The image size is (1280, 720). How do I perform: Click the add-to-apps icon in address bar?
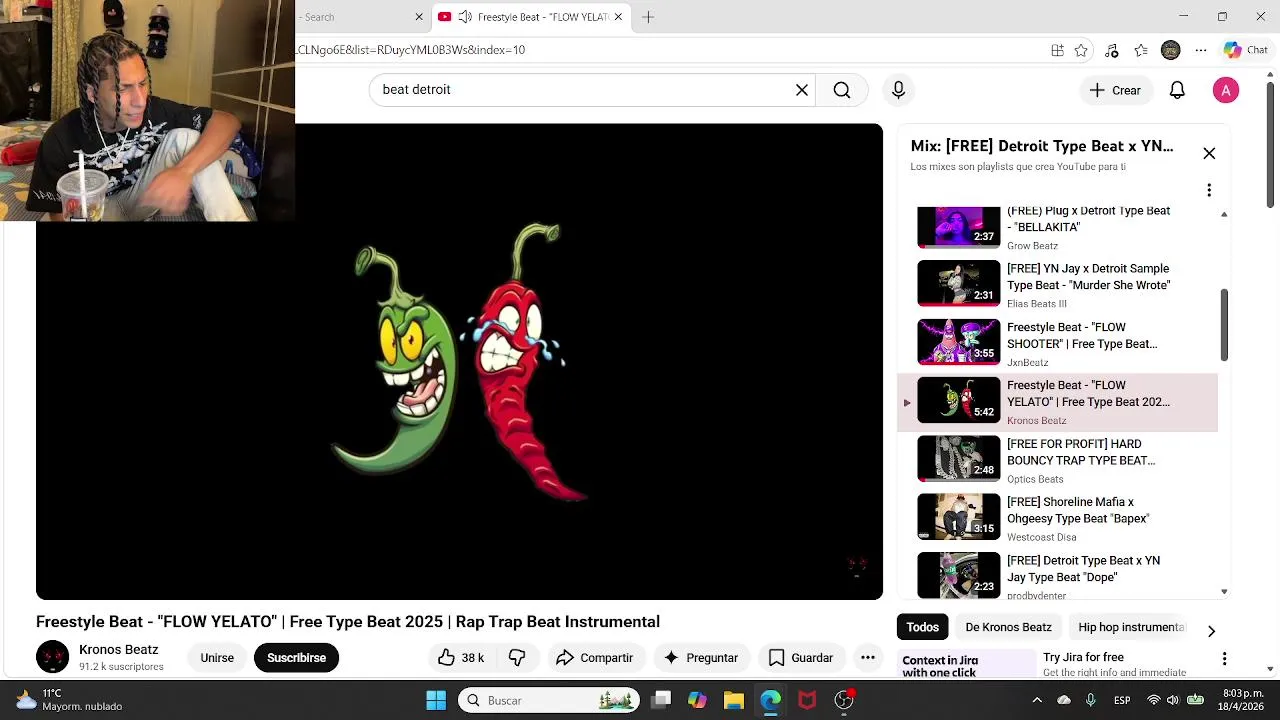coord(1057,50)
